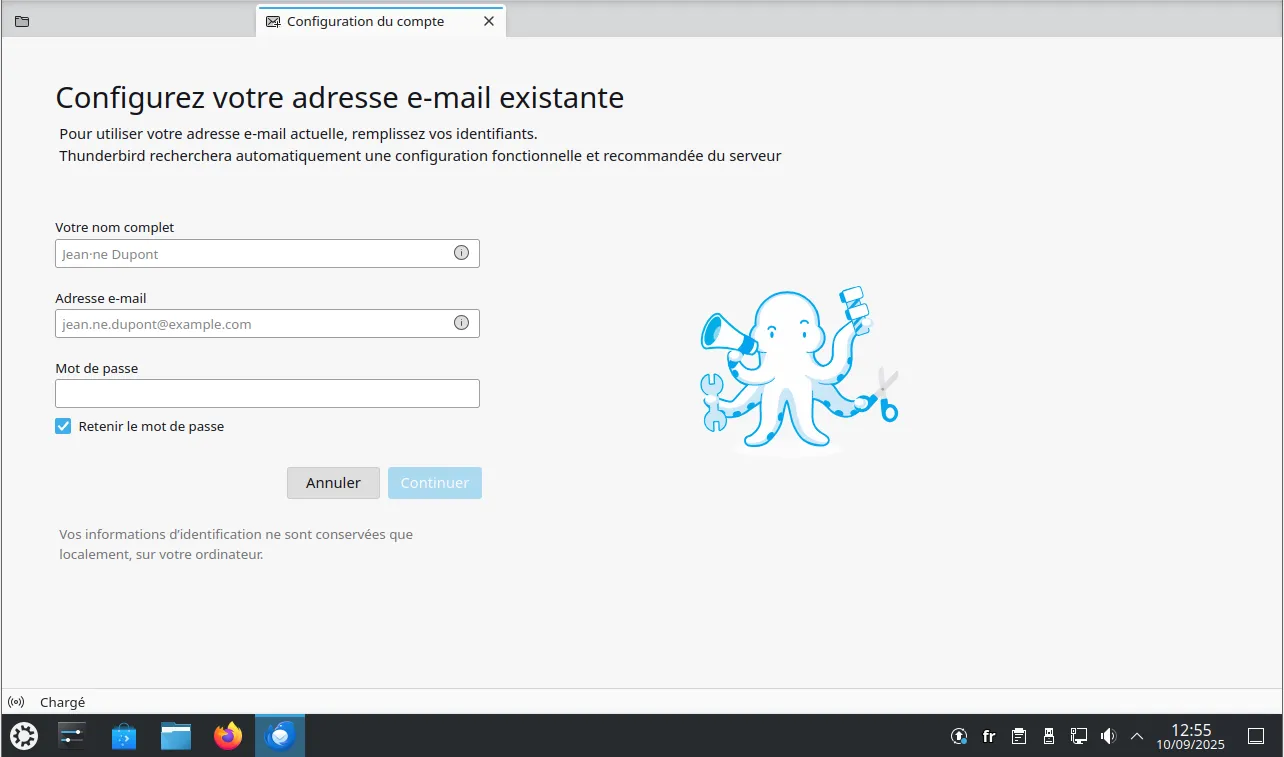
Task: Click the Continuer button
Action: coord(435,483)
